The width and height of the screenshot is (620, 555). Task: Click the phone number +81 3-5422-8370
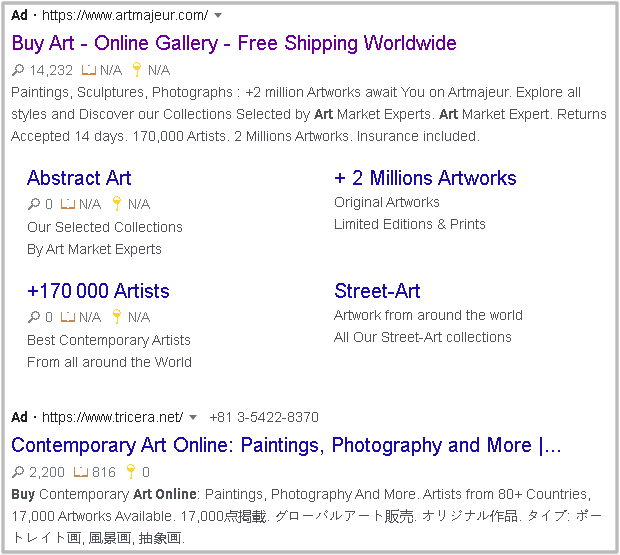tap(264, 417)
